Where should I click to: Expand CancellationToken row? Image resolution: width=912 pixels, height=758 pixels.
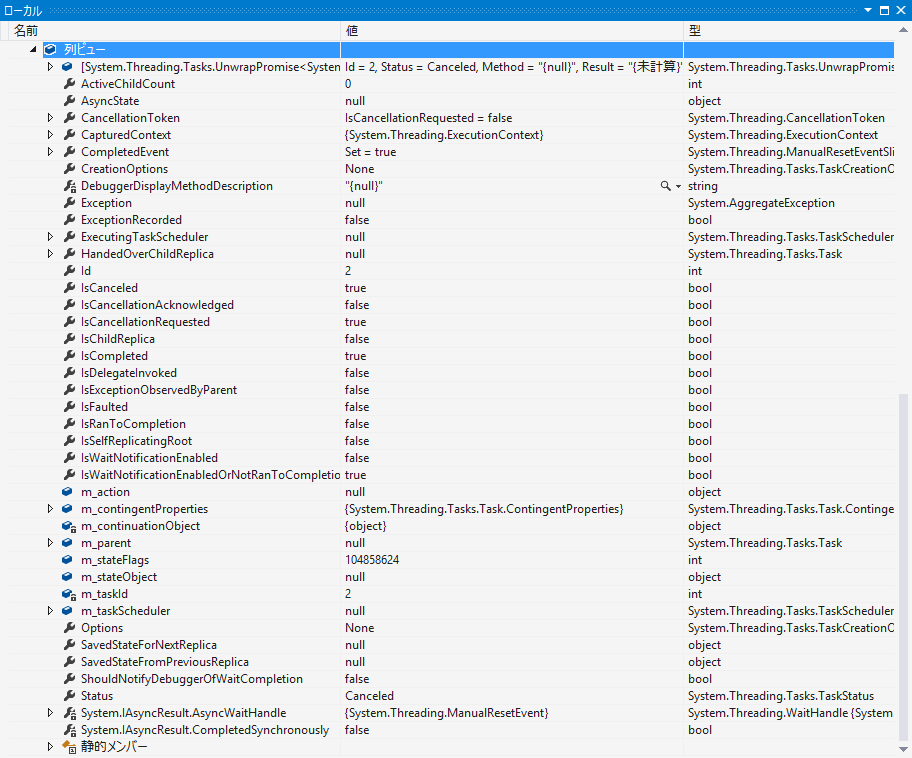coord(51,118)
